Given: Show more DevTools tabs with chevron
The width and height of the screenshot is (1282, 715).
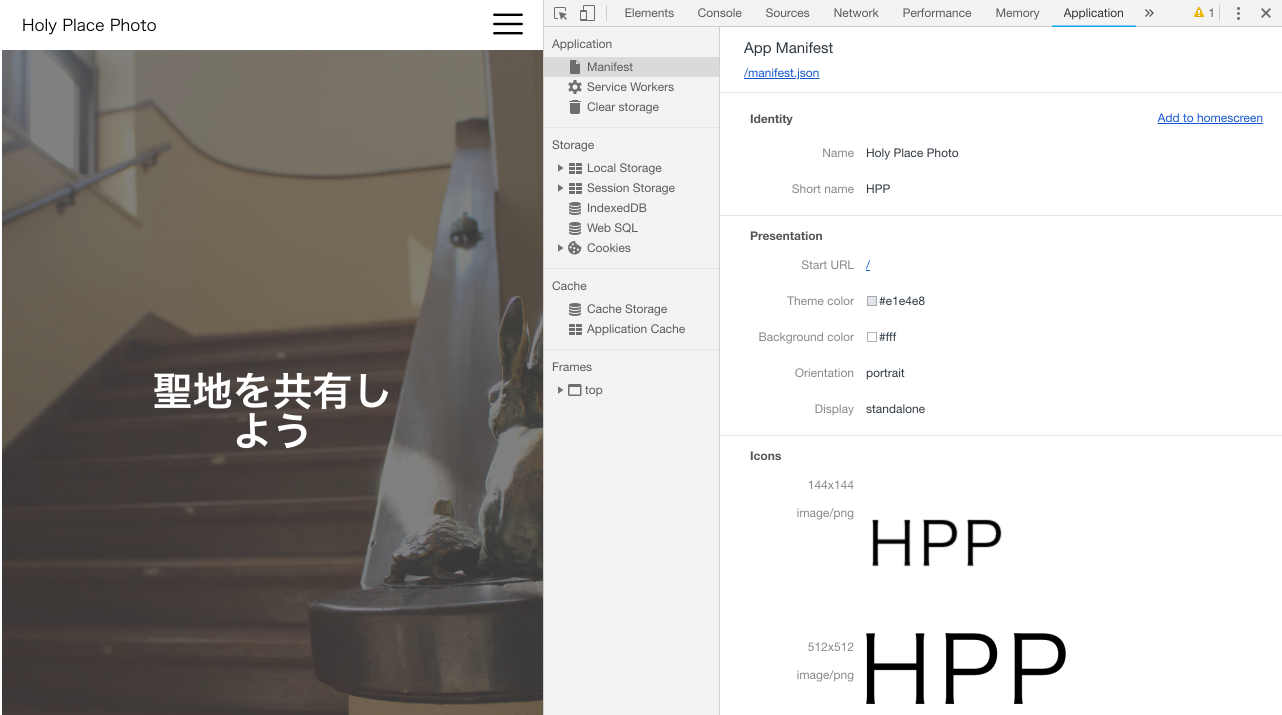Looking at the screenshot, I should coord(1149,13).
